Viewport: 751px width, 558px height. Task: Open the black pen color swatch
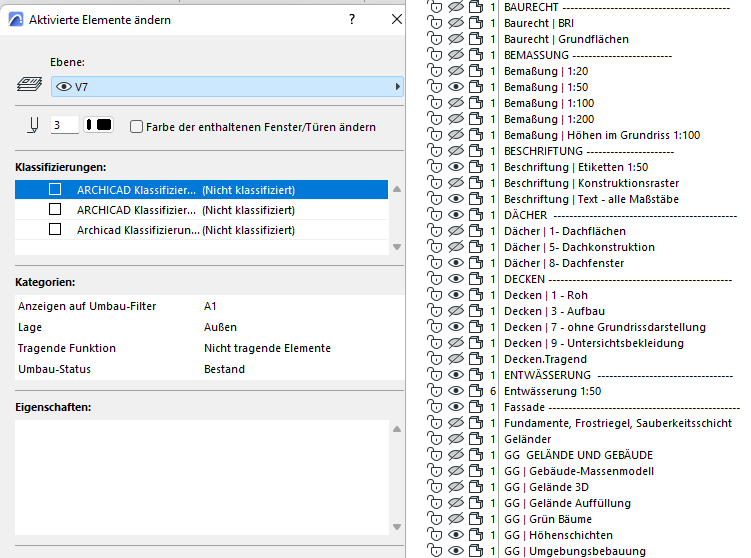99,125
